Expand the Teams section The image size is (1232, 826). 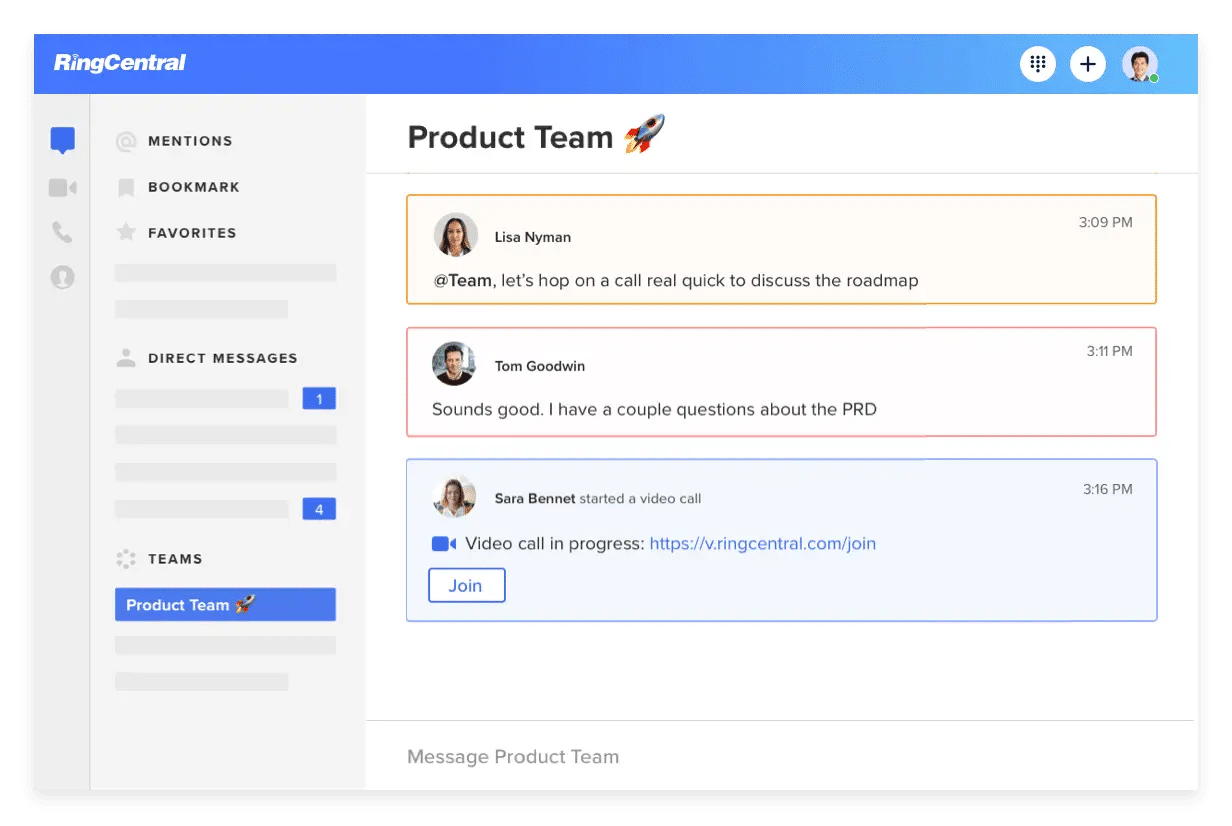[x=175, y=559]
